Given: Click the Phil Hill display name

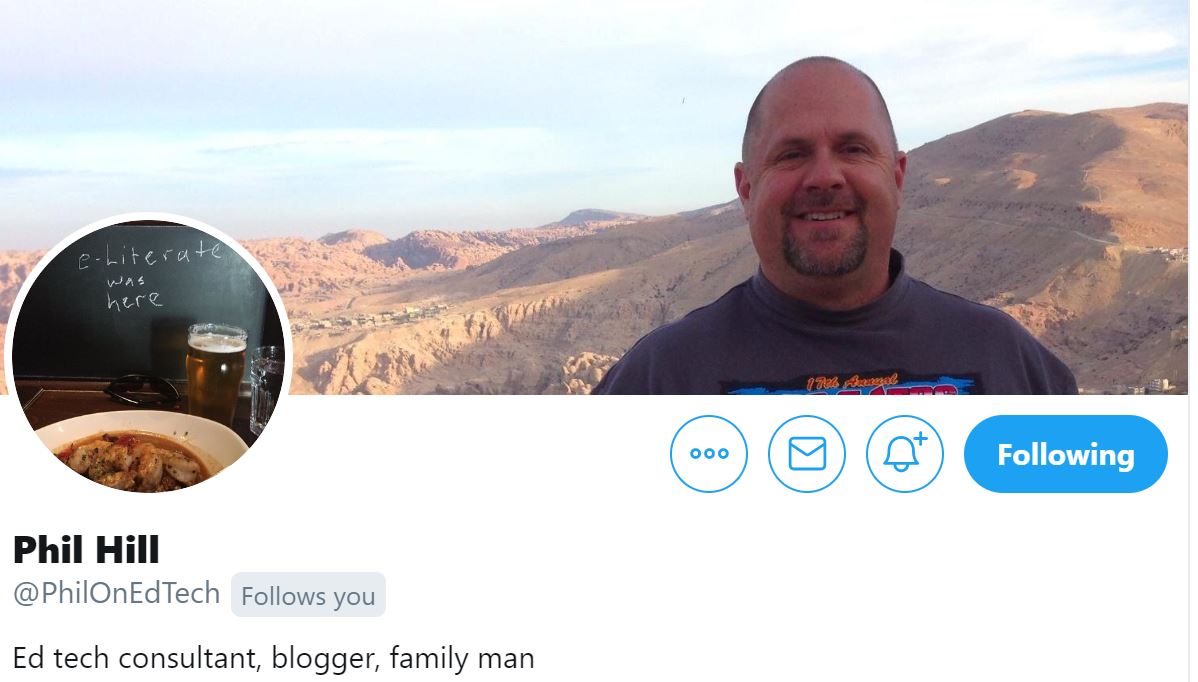Looking at the screenshot, I should tap(86, 550).
